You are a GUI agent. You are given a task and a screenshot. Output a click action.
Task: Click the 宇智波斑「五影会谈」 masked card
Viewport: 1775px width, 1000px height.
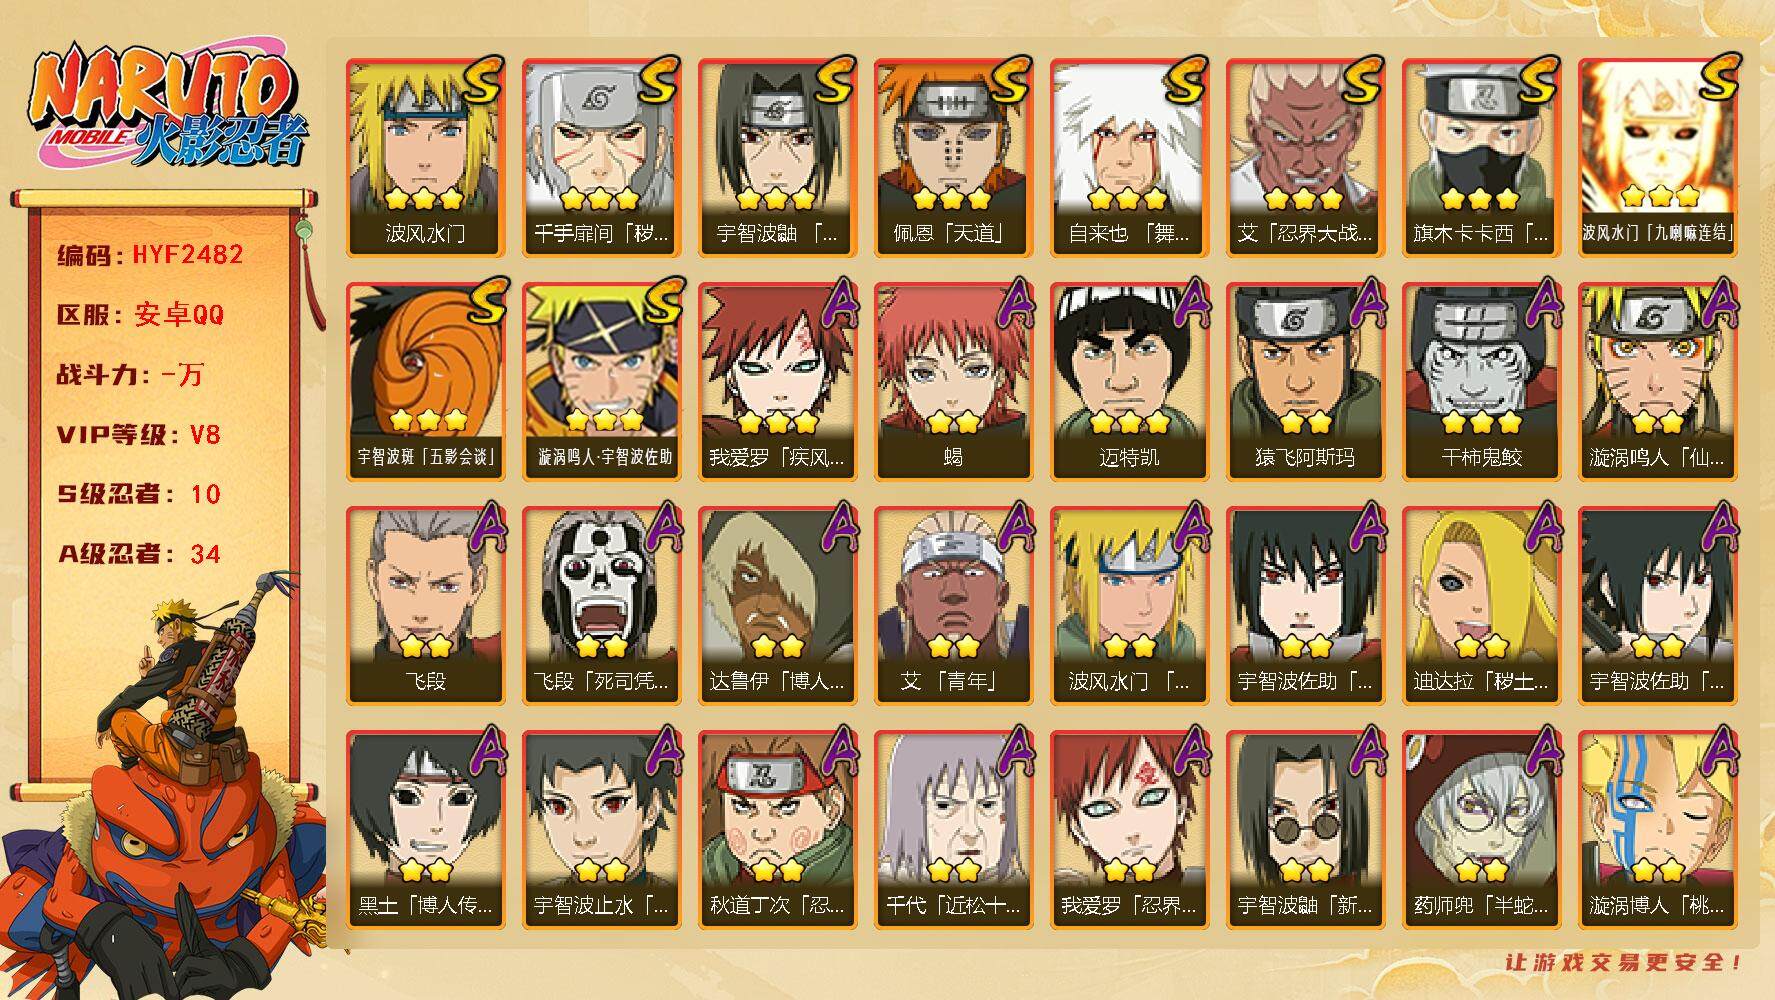pos(425,382)
